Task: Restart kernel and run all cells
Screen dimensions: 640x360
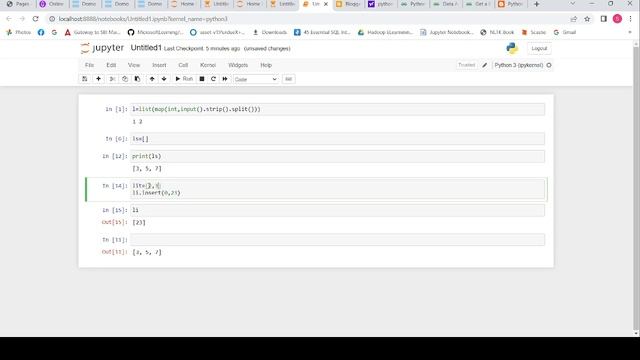Action: click(x=225, y=79)
